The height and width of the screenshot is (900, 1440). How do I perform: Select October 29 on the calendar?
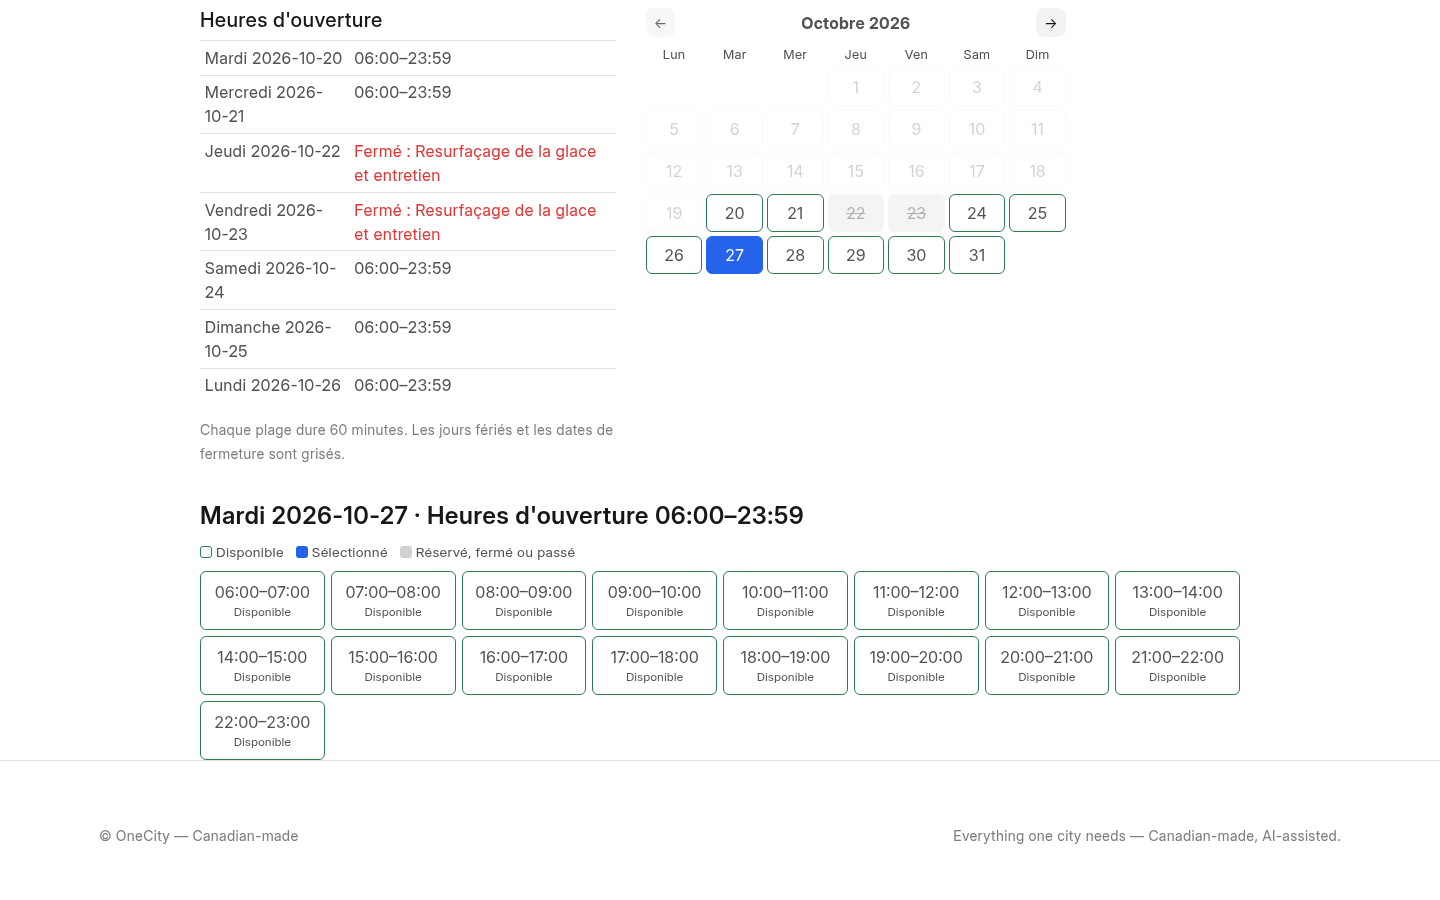pyautogui.click(x=856, y=255)
